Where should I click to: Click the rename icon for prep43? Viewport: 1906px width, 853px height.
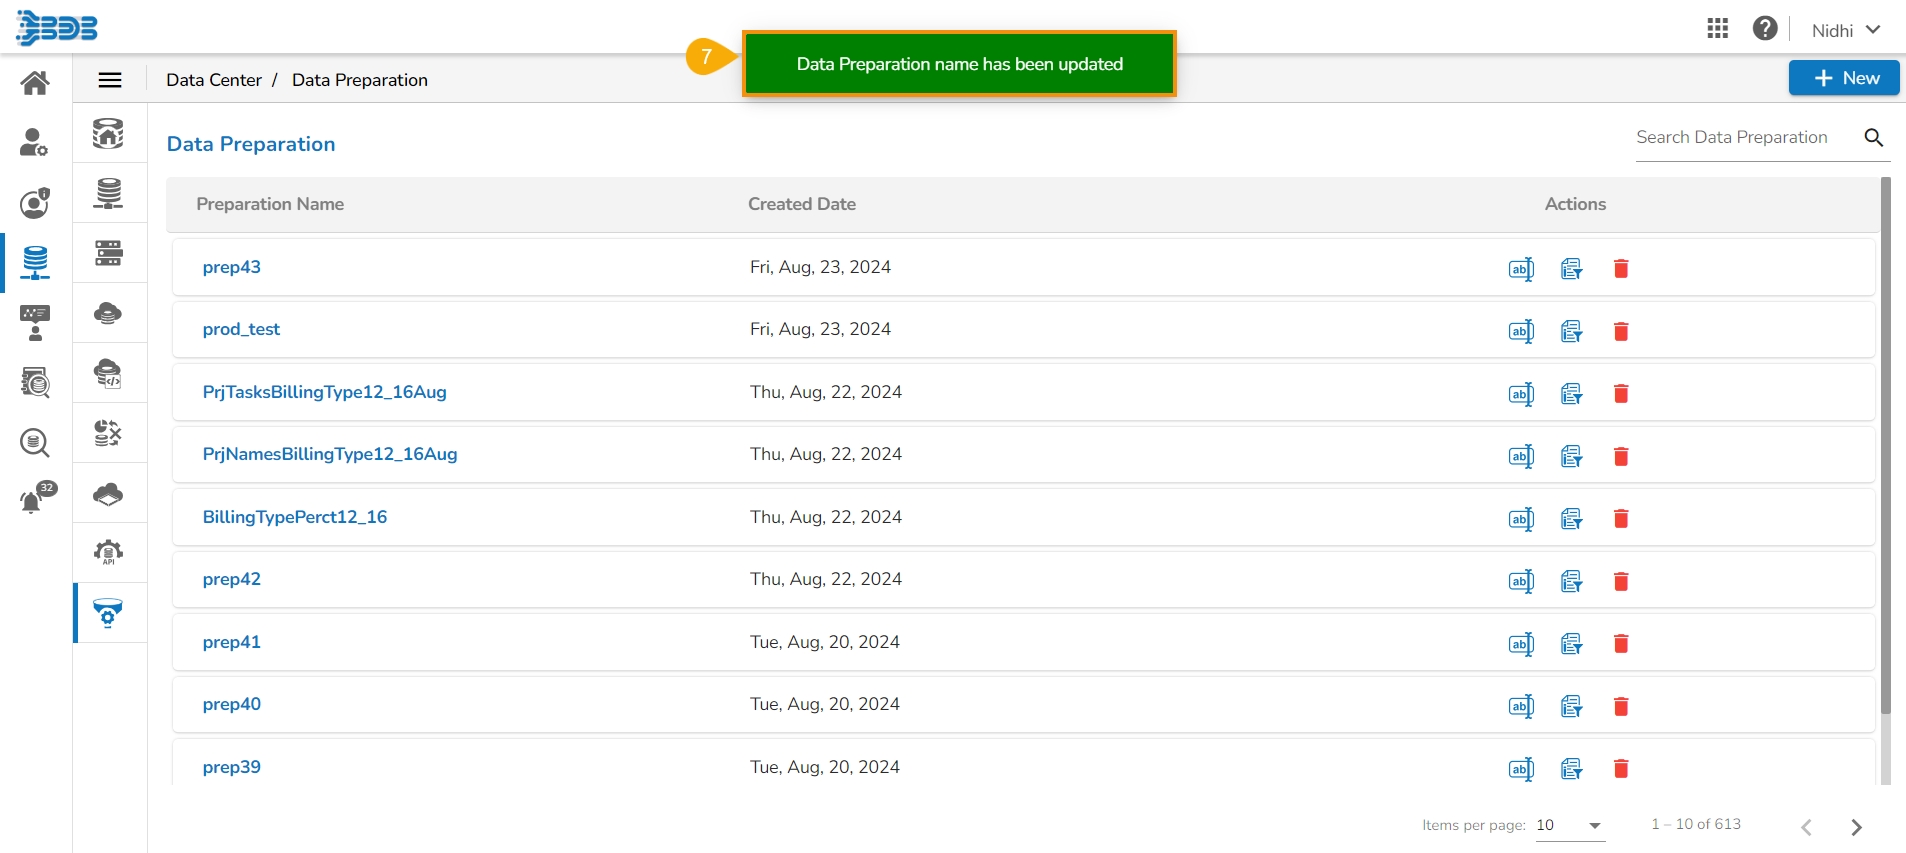(1520, 269)
